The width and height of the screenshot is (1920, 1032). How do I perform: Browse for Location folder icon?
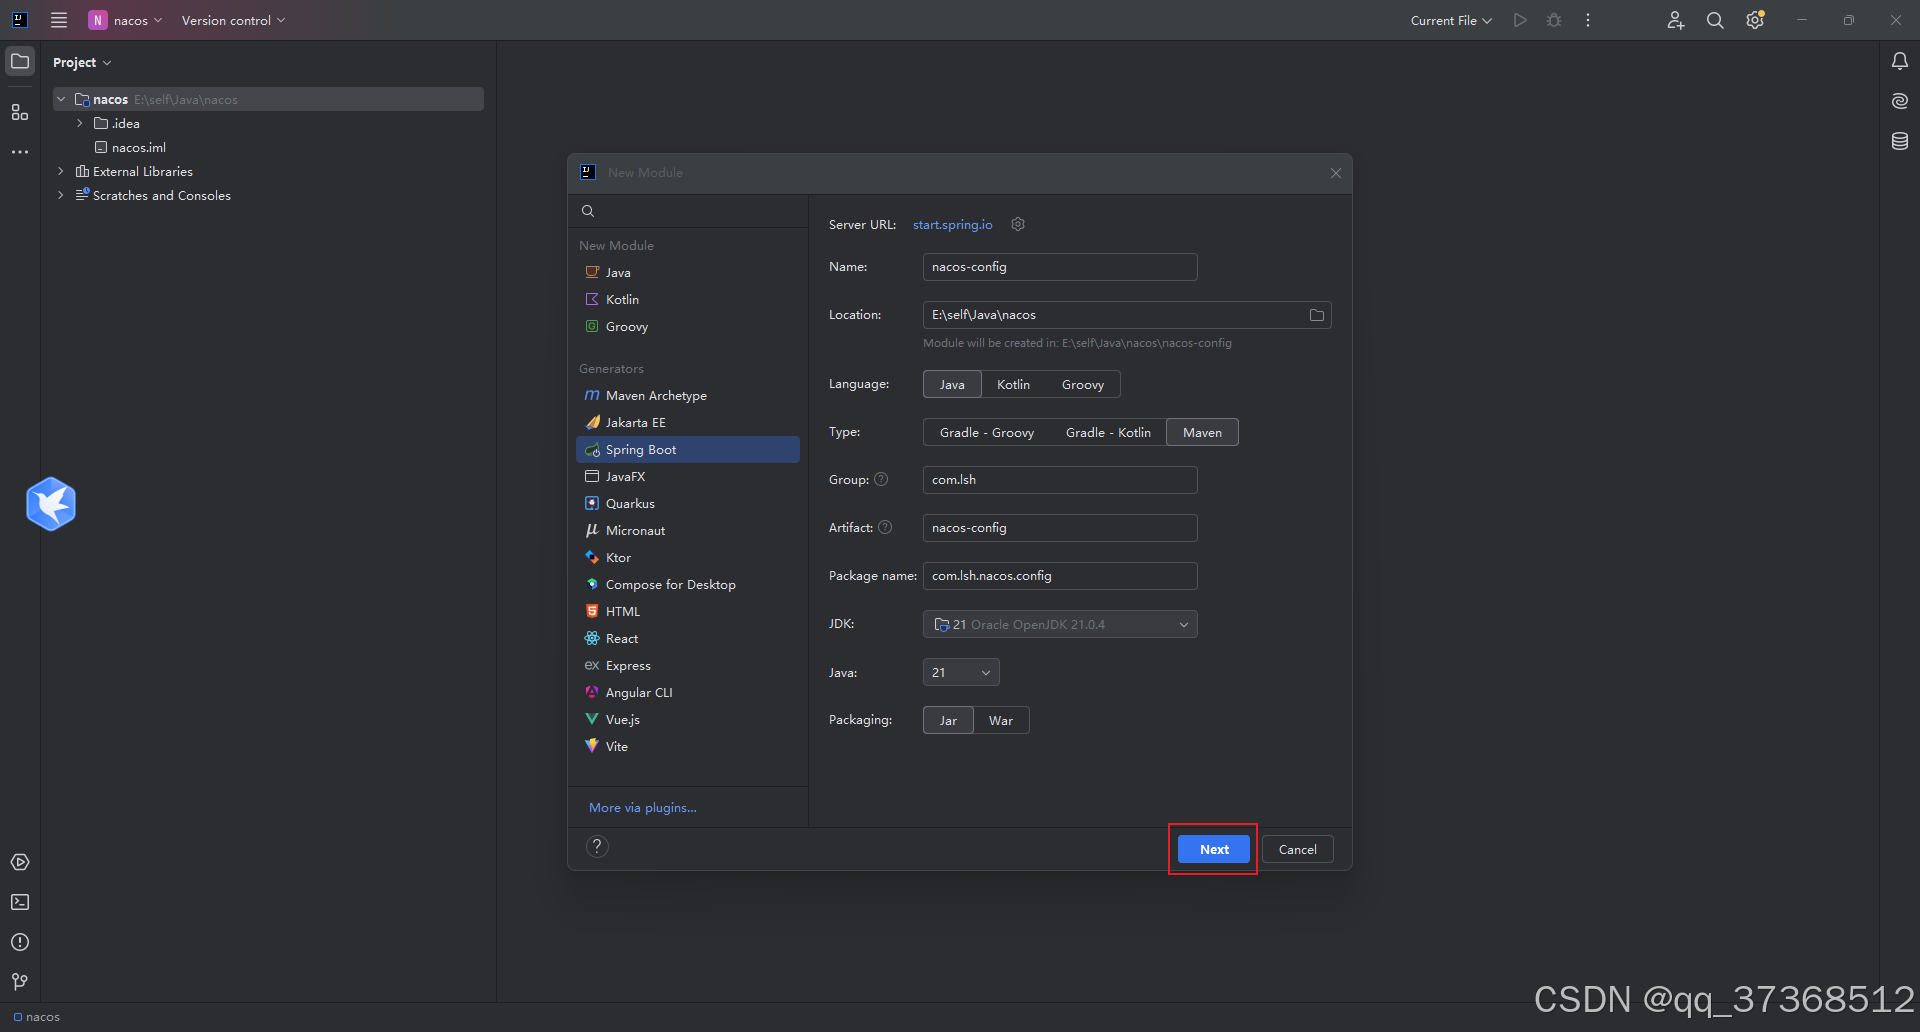coord(1317,315)
